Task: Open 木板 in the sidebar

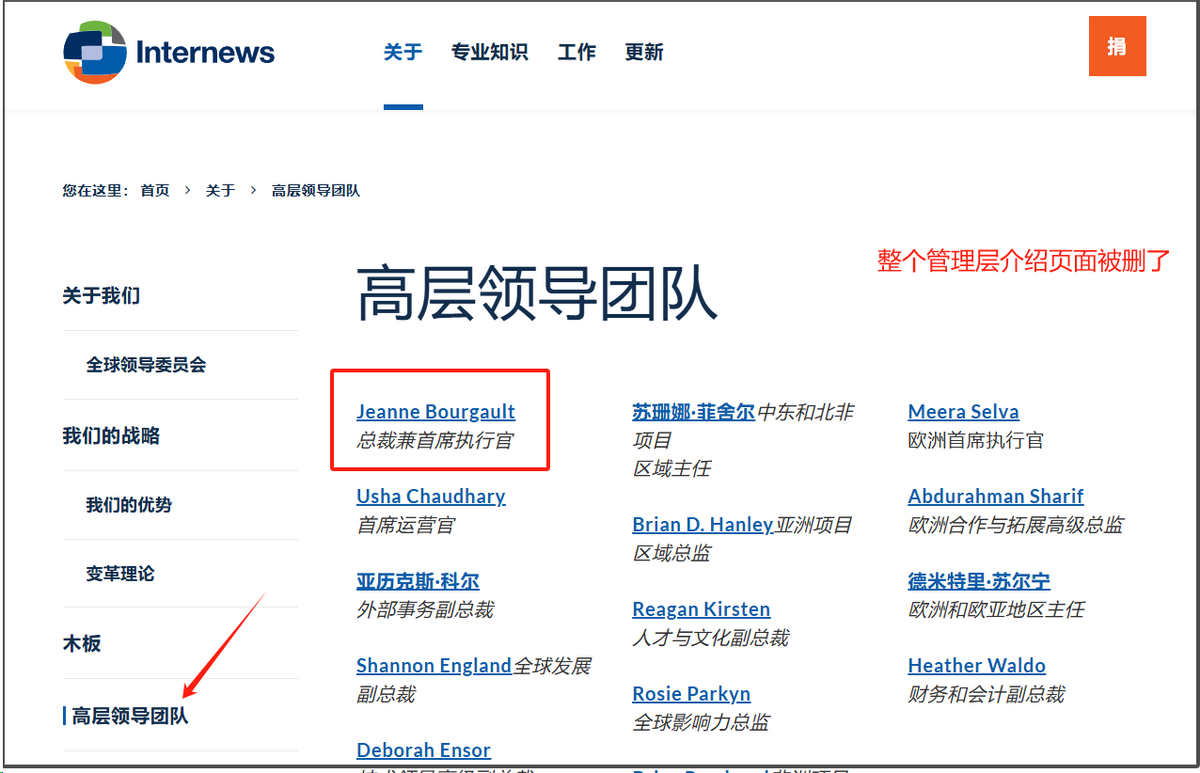Action: (82, 644)
